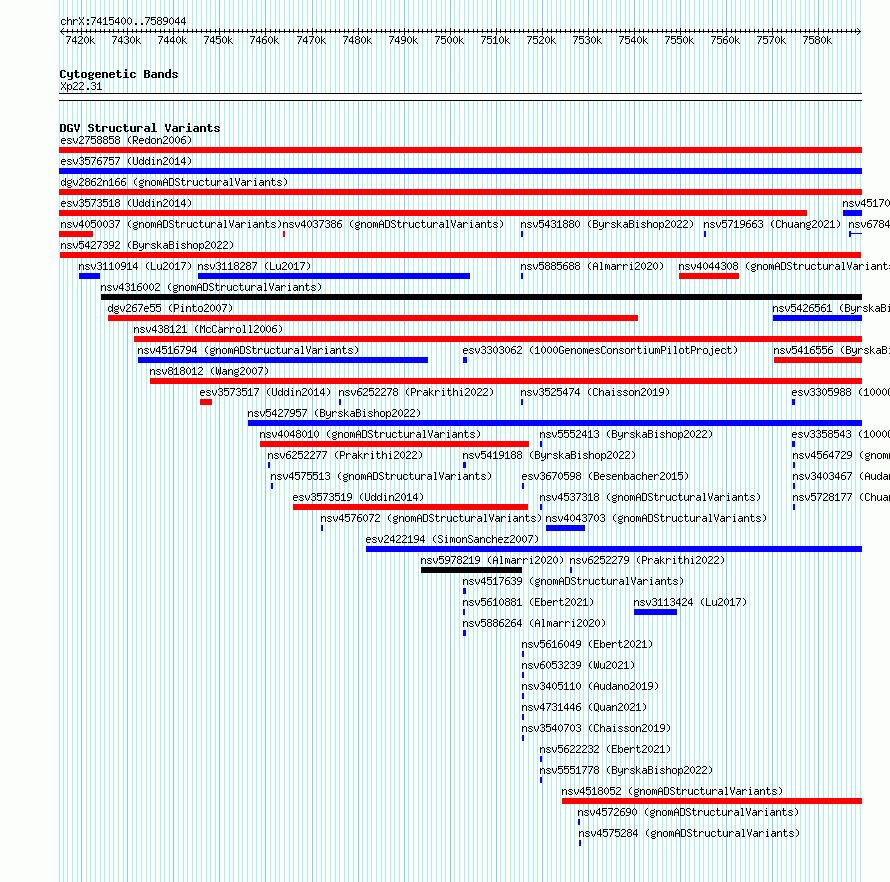Open nsv4537318 gnomAD variant label

[650, 497]
